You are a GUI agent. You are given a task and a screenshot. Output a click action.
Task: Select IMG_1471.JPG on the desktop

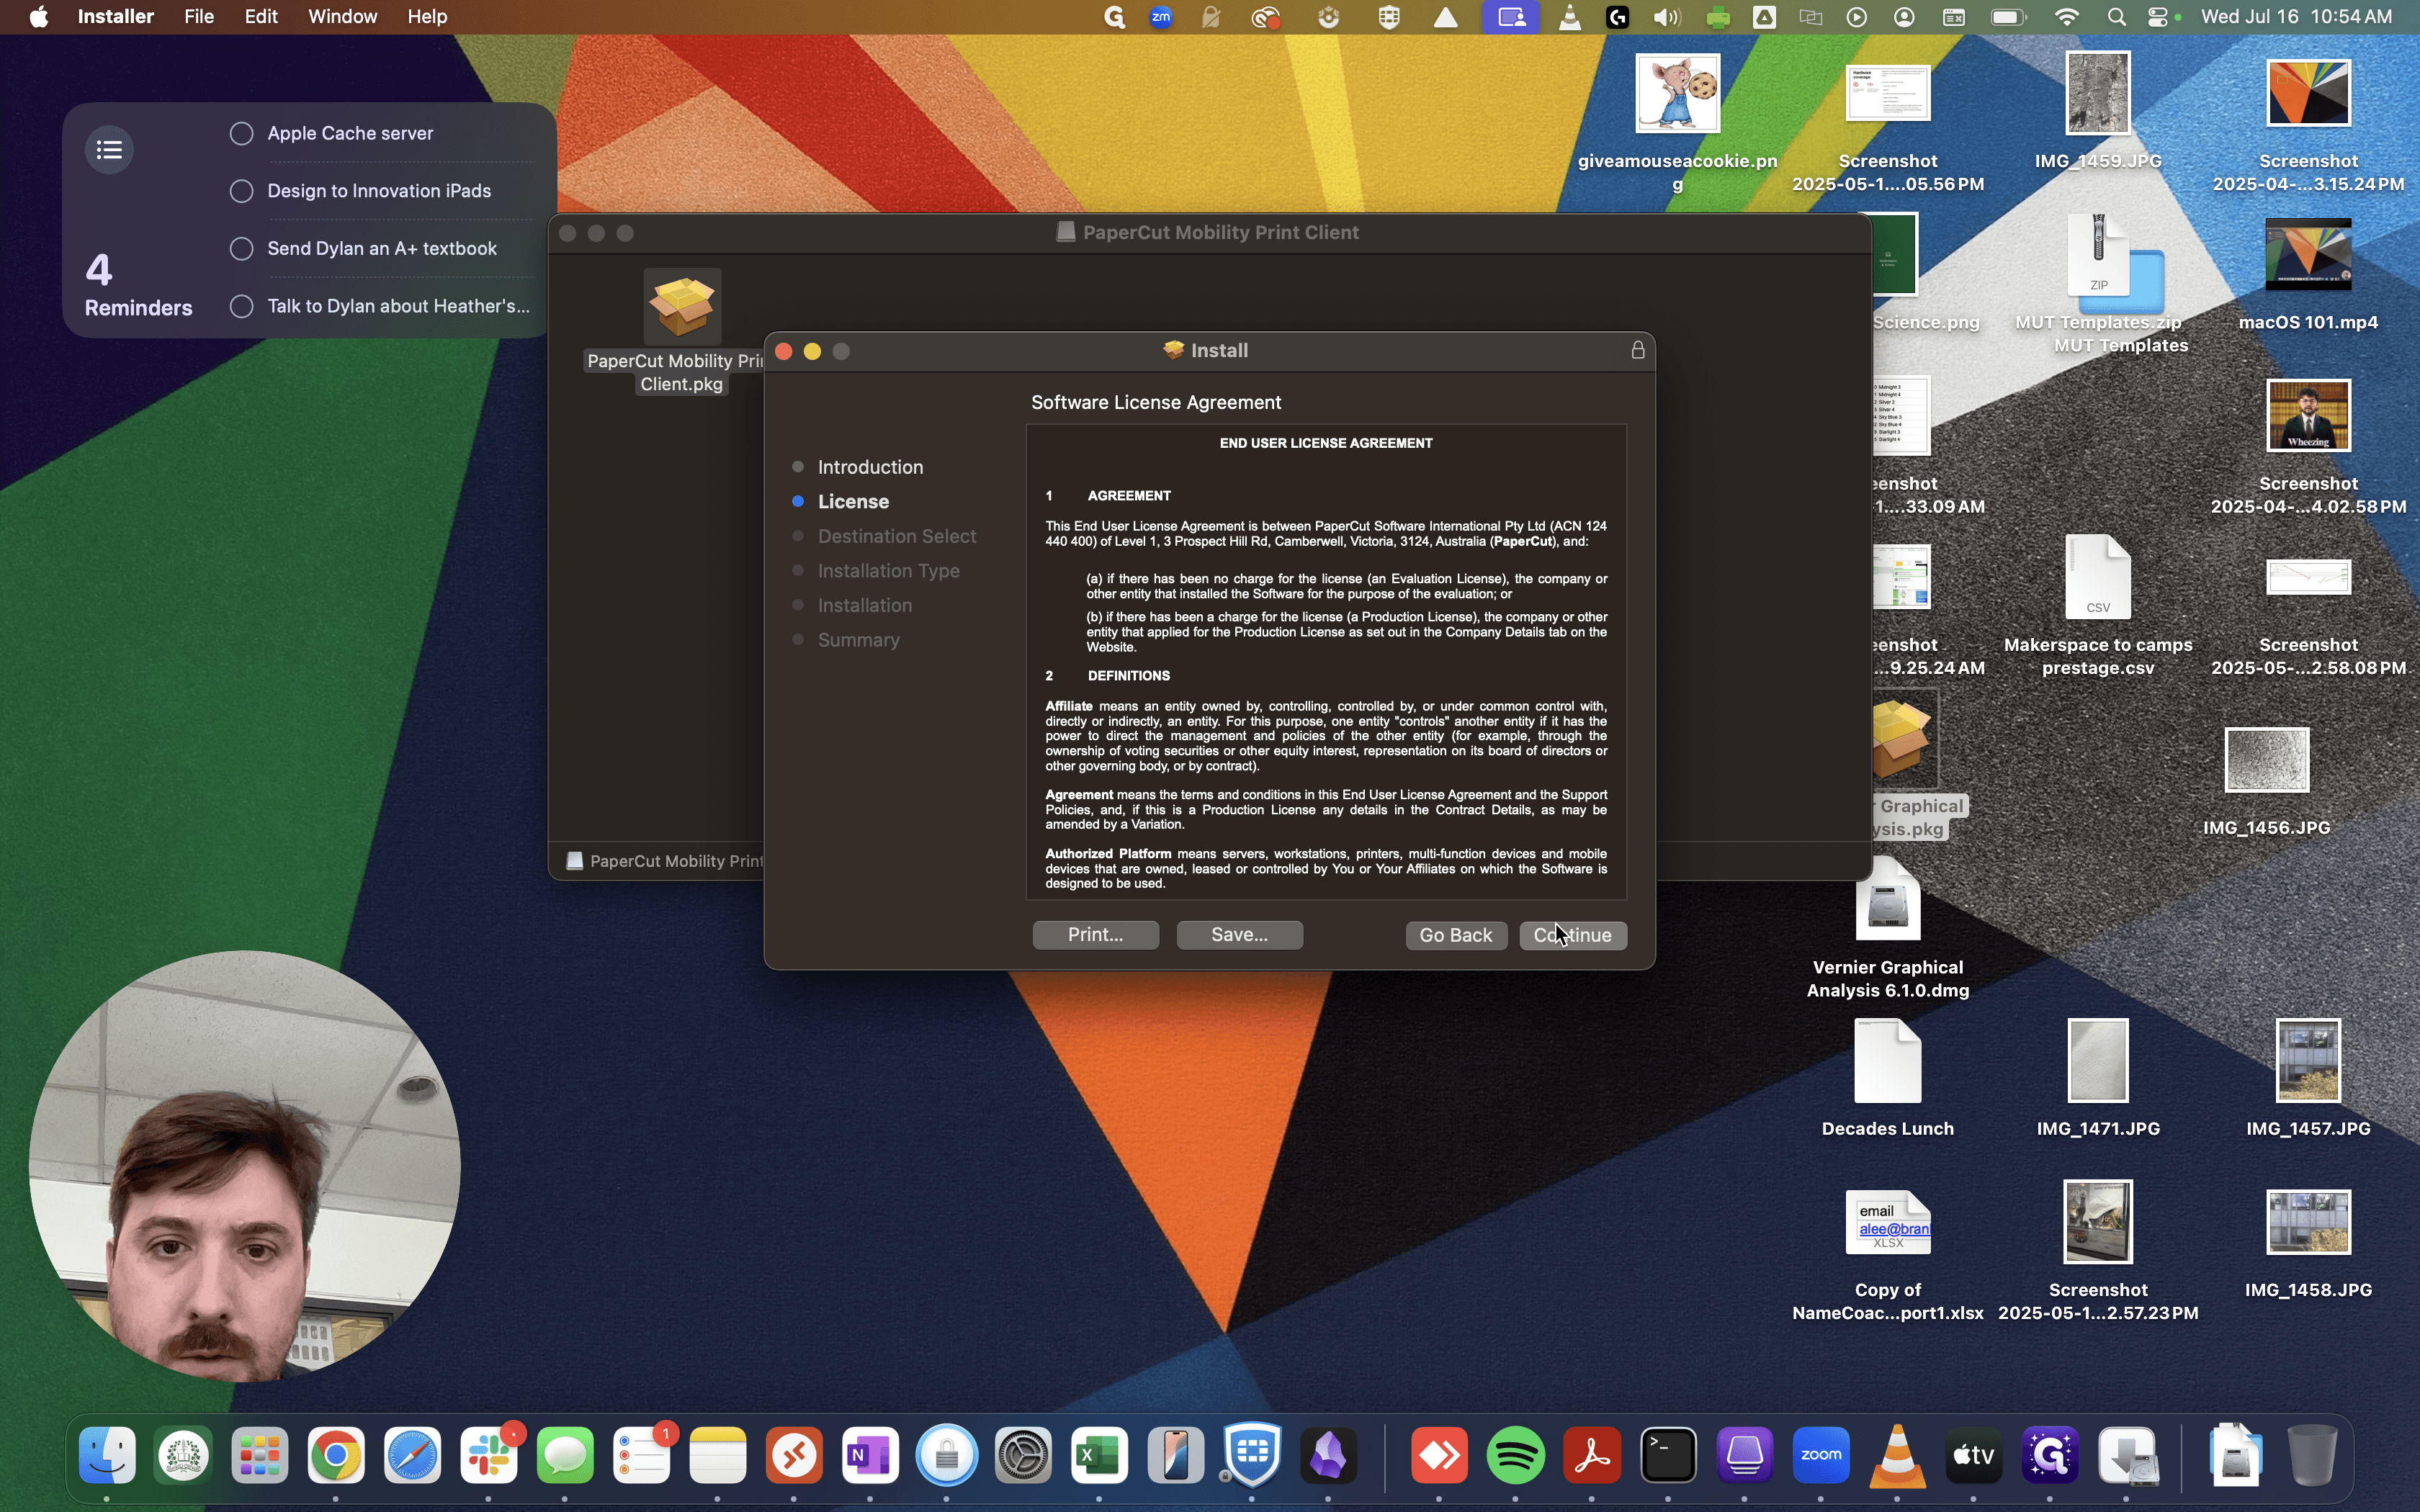[x=2098, y=1061]
